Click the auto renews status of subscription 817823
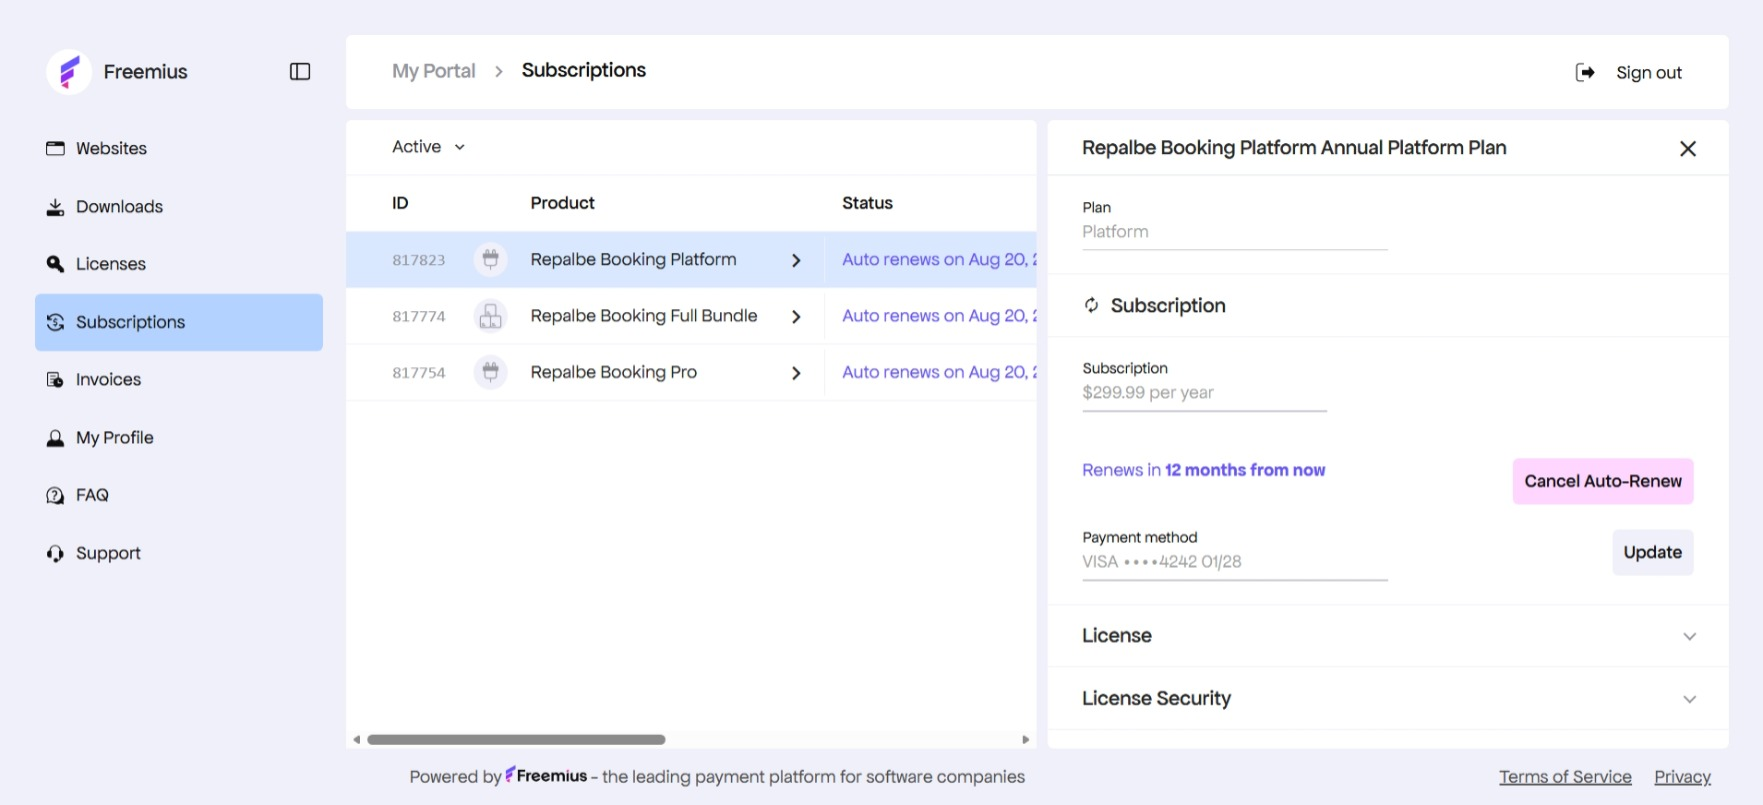The height and width of the screenshot is (805, 1763). coord(939,260)
